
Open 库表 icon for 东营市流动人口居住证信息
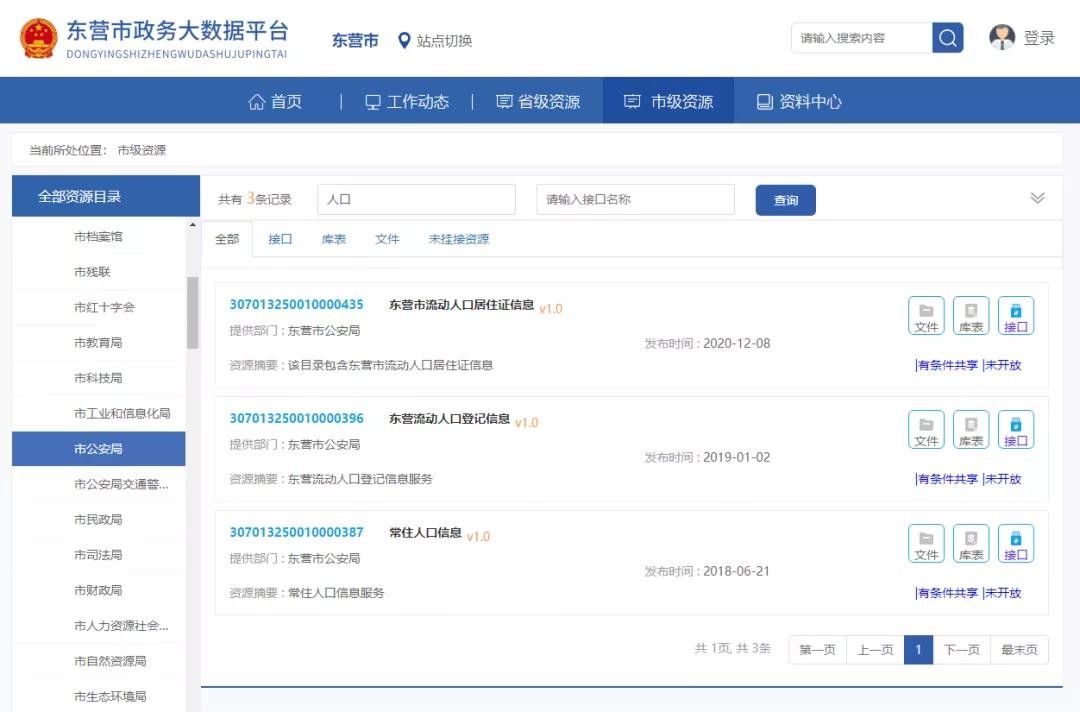[x=970, y=316]
